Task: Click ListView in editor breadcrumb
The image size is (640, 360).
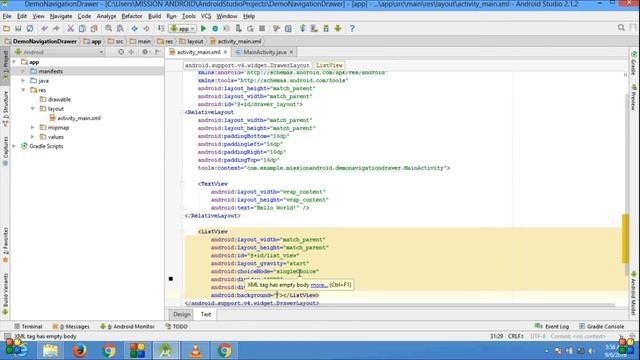Action: [329, 65]
